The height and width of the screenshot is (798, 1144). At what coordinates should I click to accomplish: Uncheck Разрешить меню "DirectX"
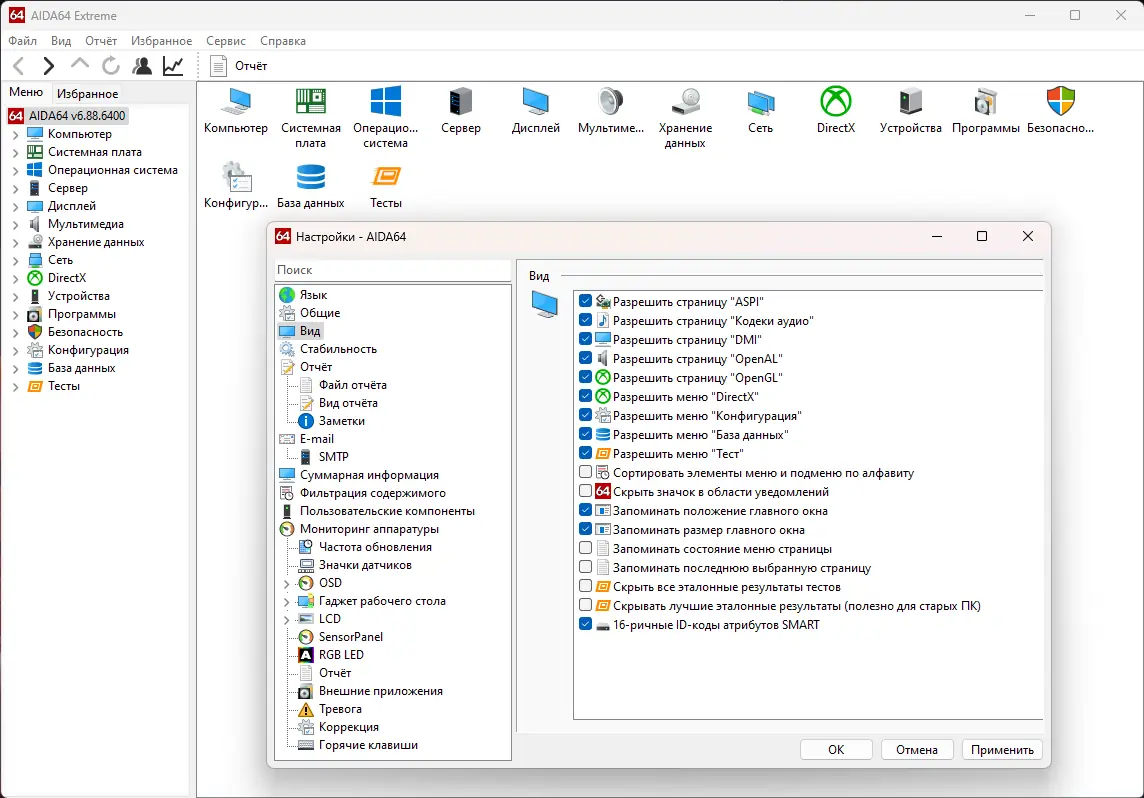[x=585, y=395]
